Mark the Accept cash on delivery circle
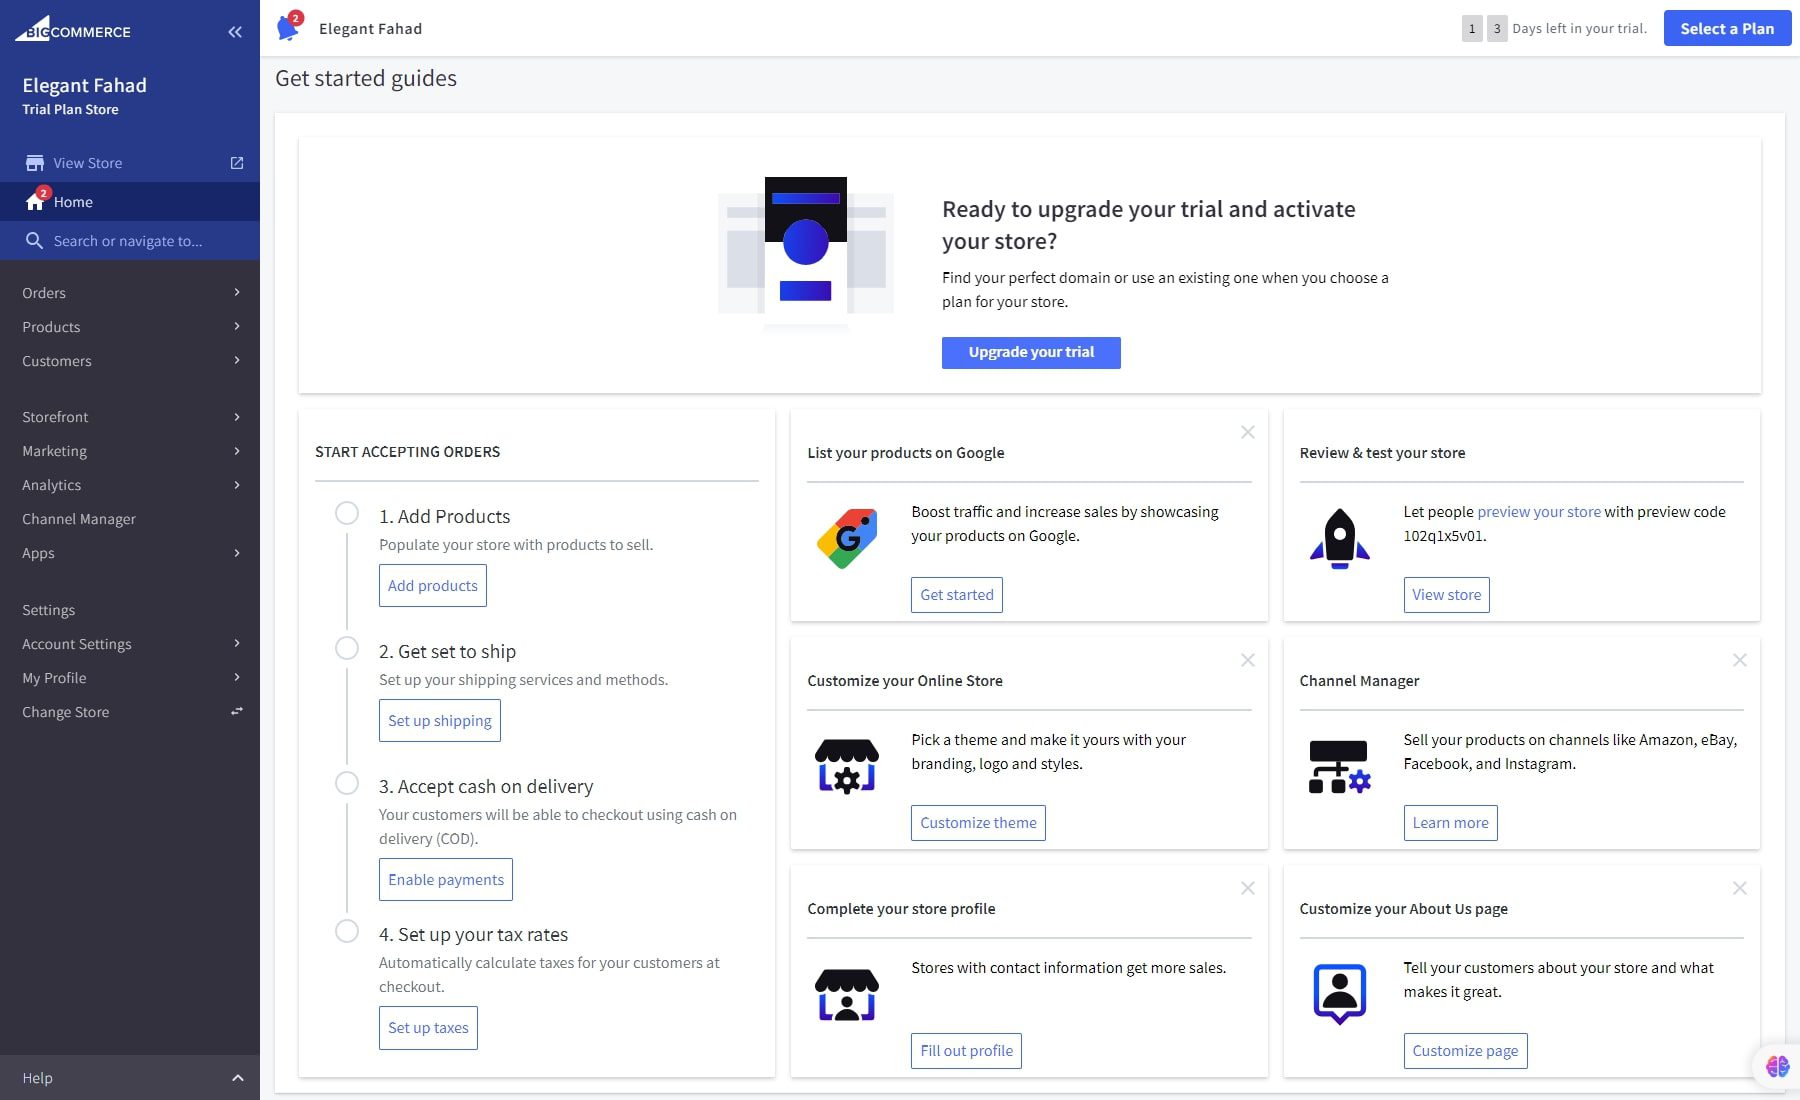Image resolution: width=1800 pixels, height=1100 pixels. tap(347, 783)
